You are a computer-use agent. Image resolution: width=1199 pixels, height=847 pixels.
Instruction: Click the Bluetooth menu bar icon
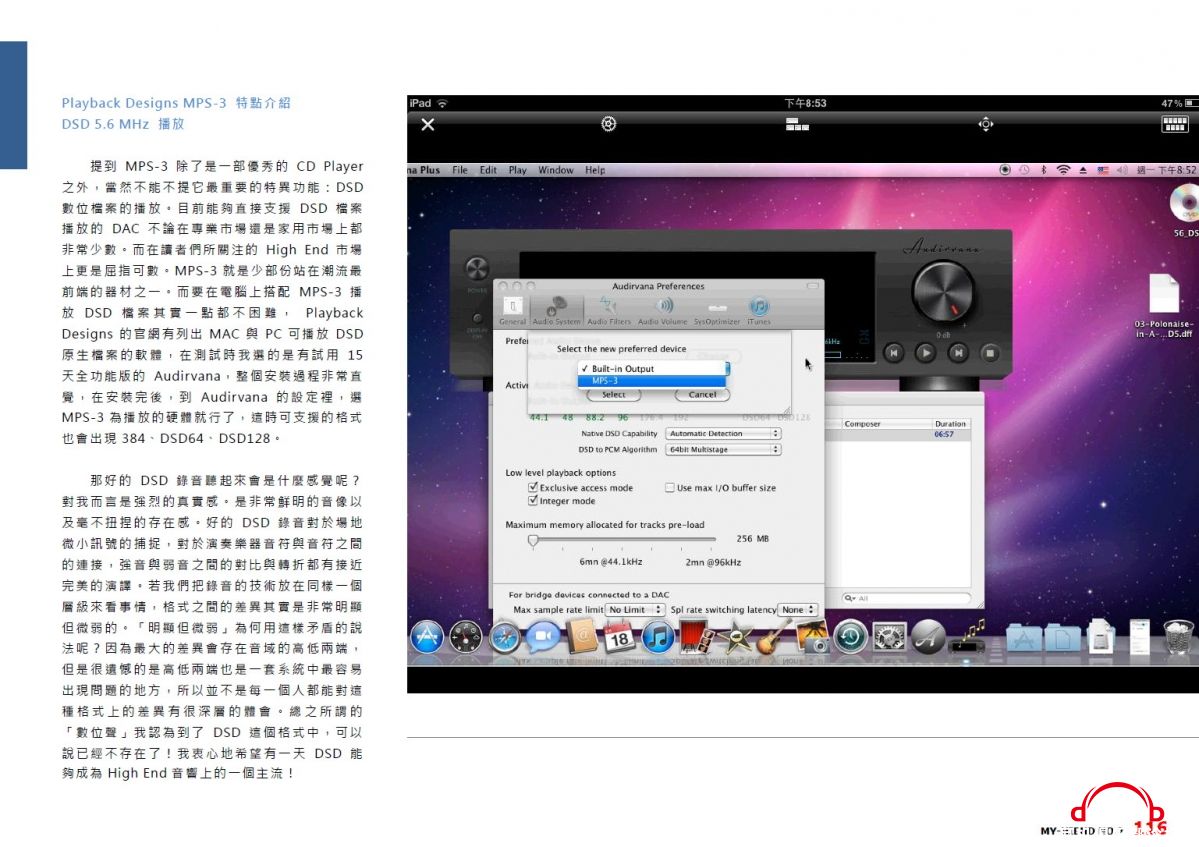1043,170
